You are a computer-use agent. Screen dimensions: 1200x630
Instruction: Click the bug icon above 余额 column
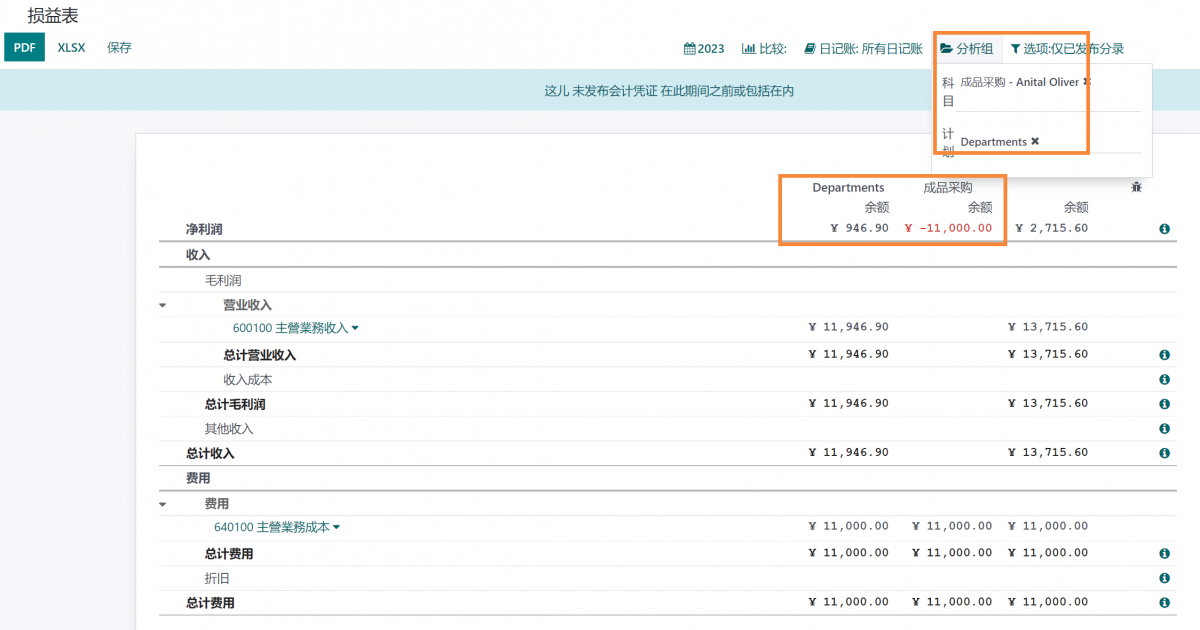pyautogui.click(x=1137, y=185)
